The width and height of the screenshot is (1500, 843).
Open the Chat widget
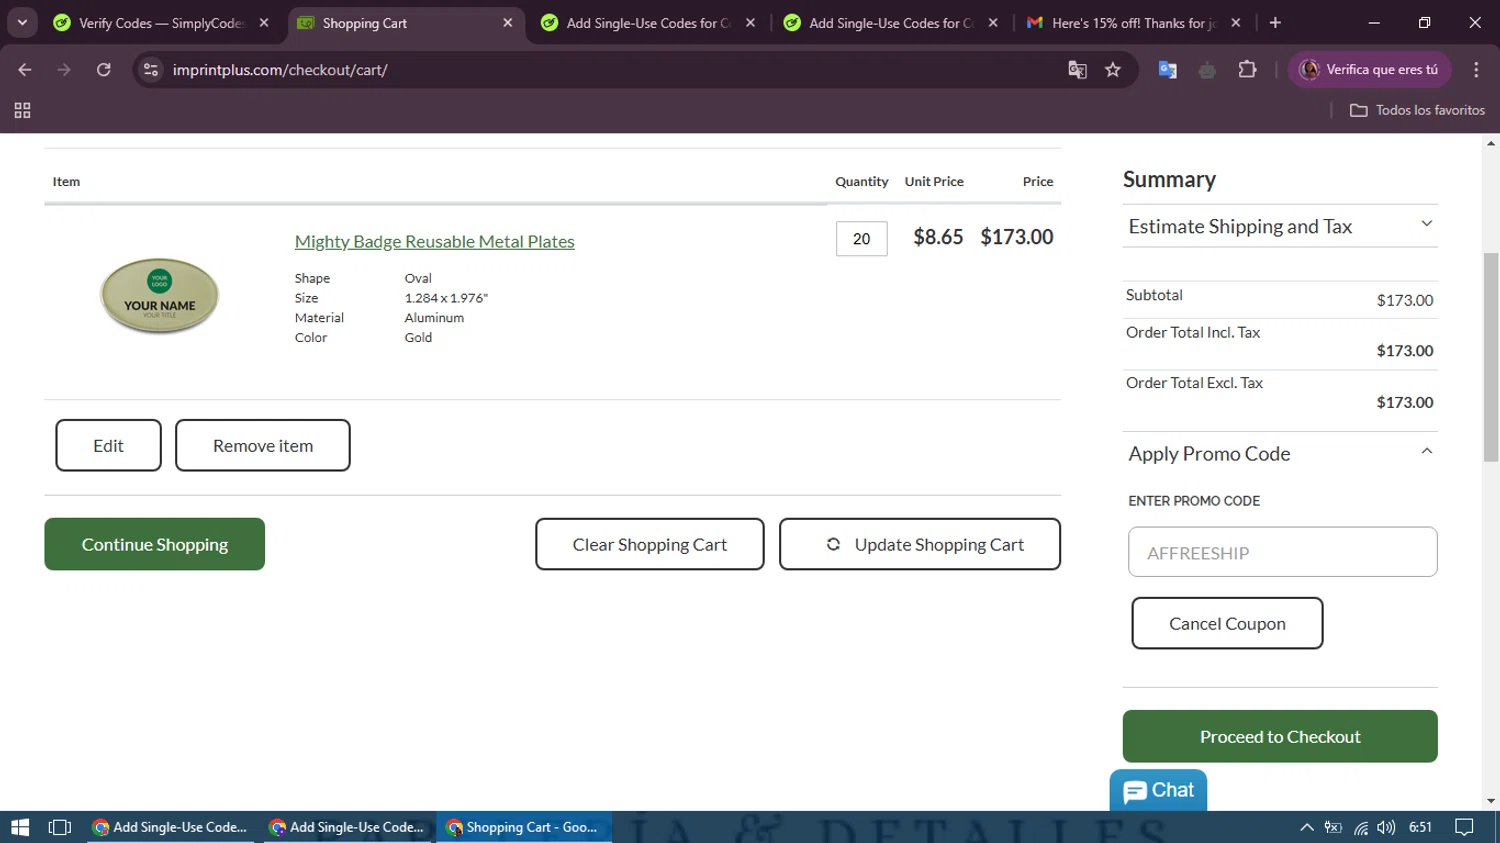(1158, 790)
